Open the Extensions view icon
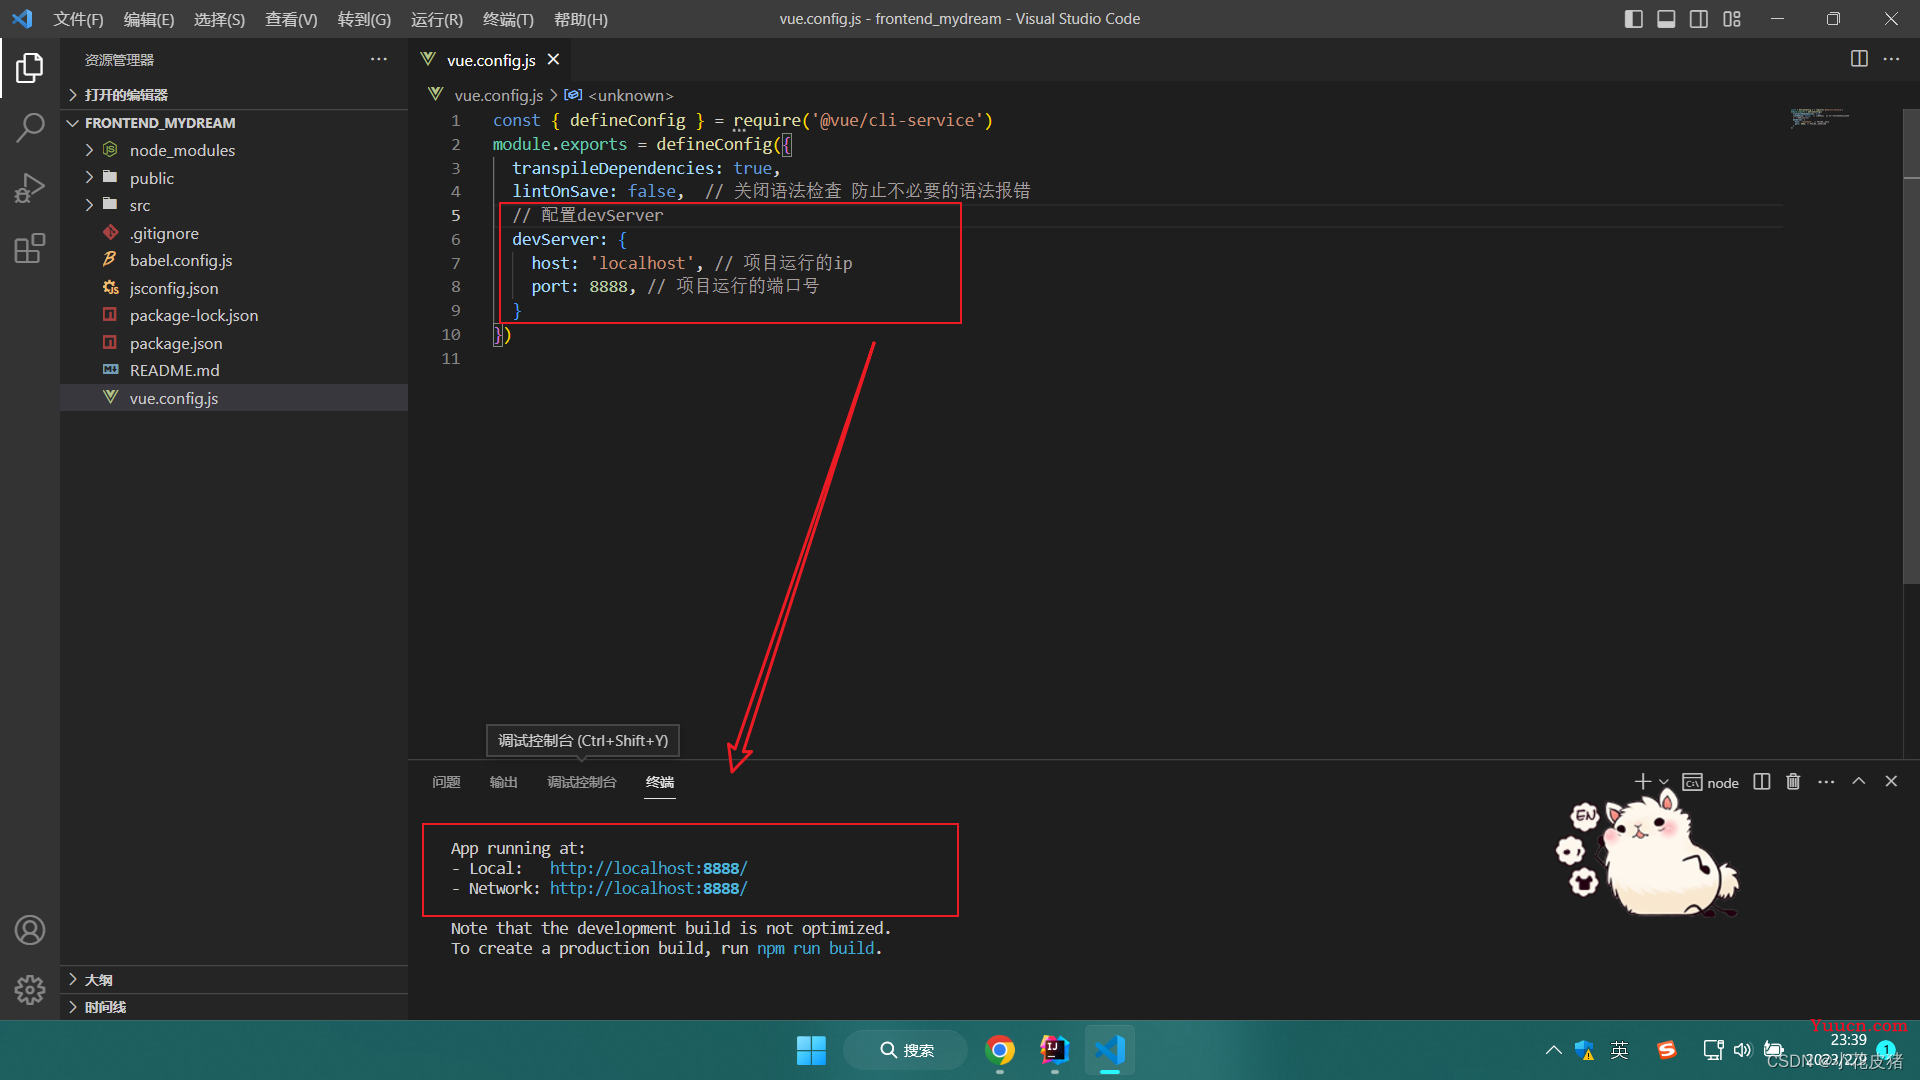The width and height of the screenshot is (1920, 1080). [30, 248]
